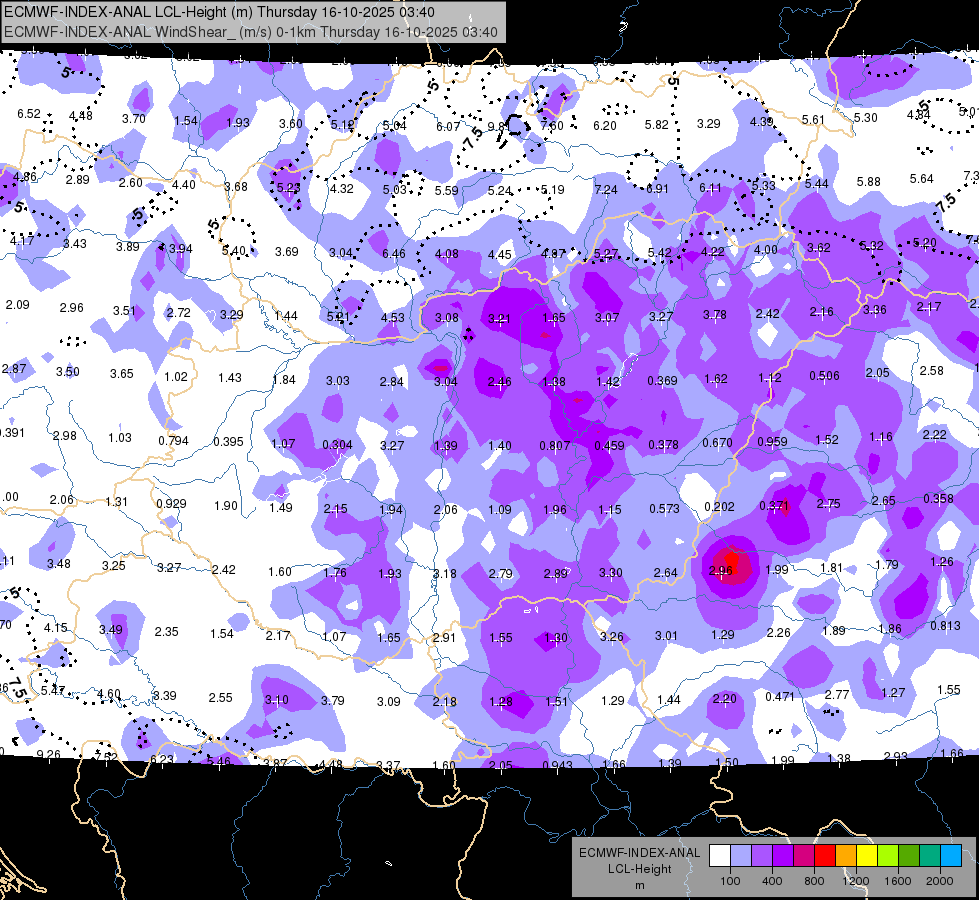Viewport: 979px width, 900px height.
Task: Click the medium purple legend swatch before 400
Action: tap(762, 856)
